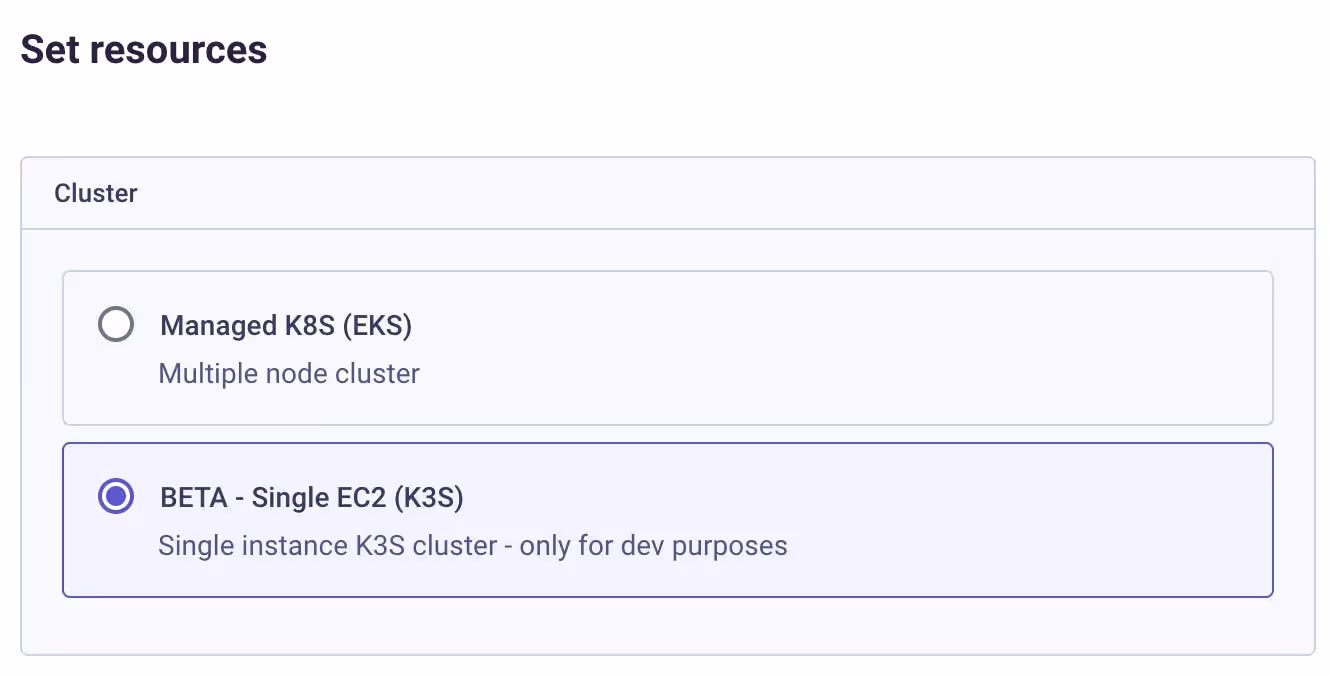The width and height of the screenshot is (1330, 676).
Task: Click the Managed K8S (EKS) label text
Action: pyautogui.click(x=286, y=325)
